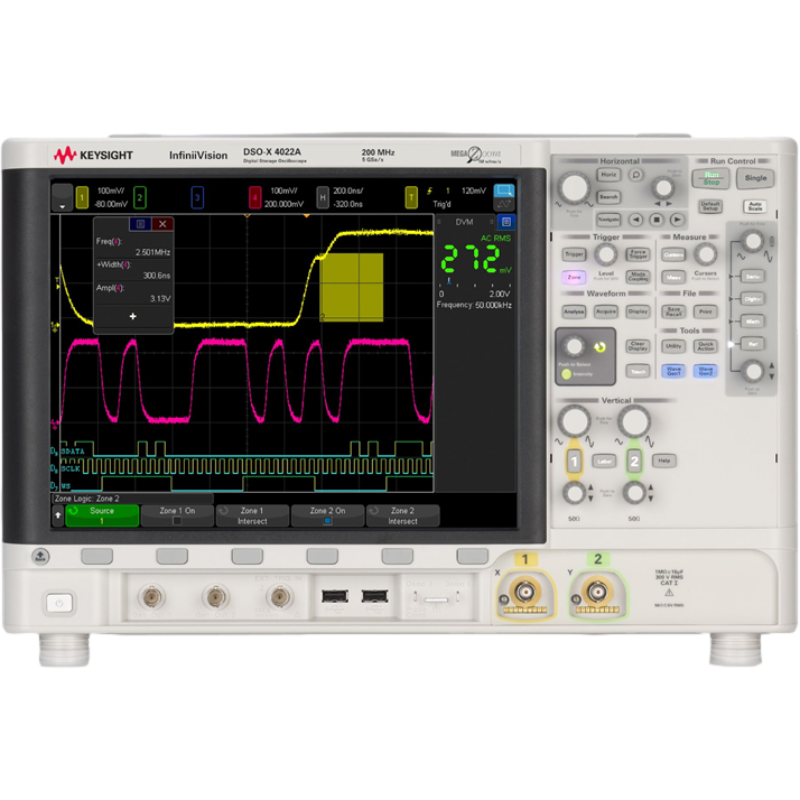This screenshot has height=800, width=800.
Task: Push the Save Recall button
Action: click(673, 311)
